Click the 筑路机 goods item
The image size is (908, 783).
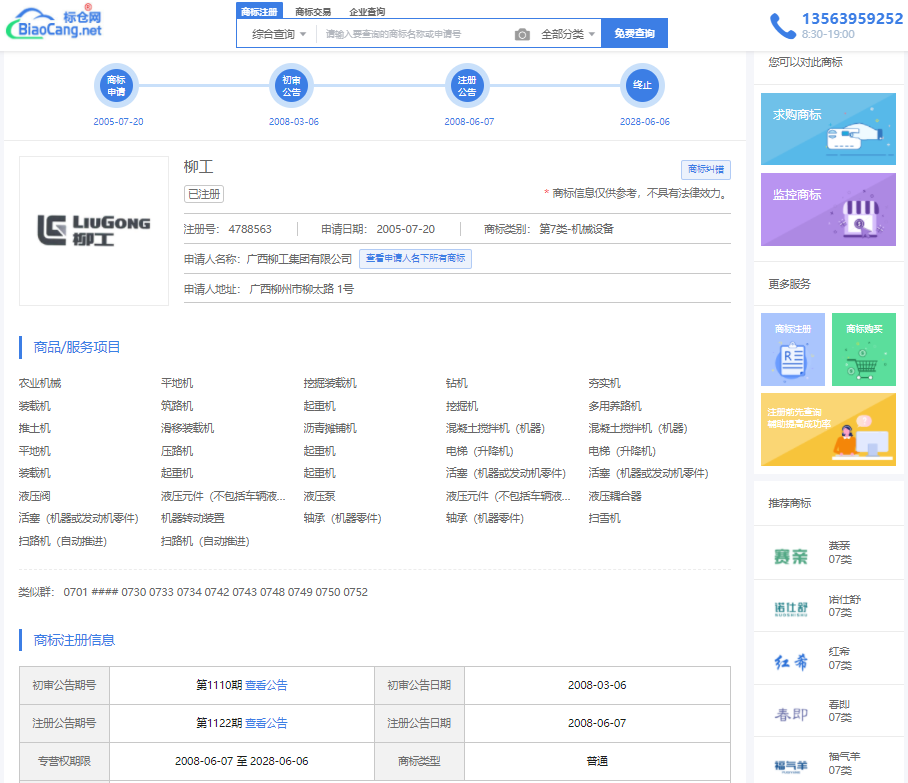tap(177, 406)
